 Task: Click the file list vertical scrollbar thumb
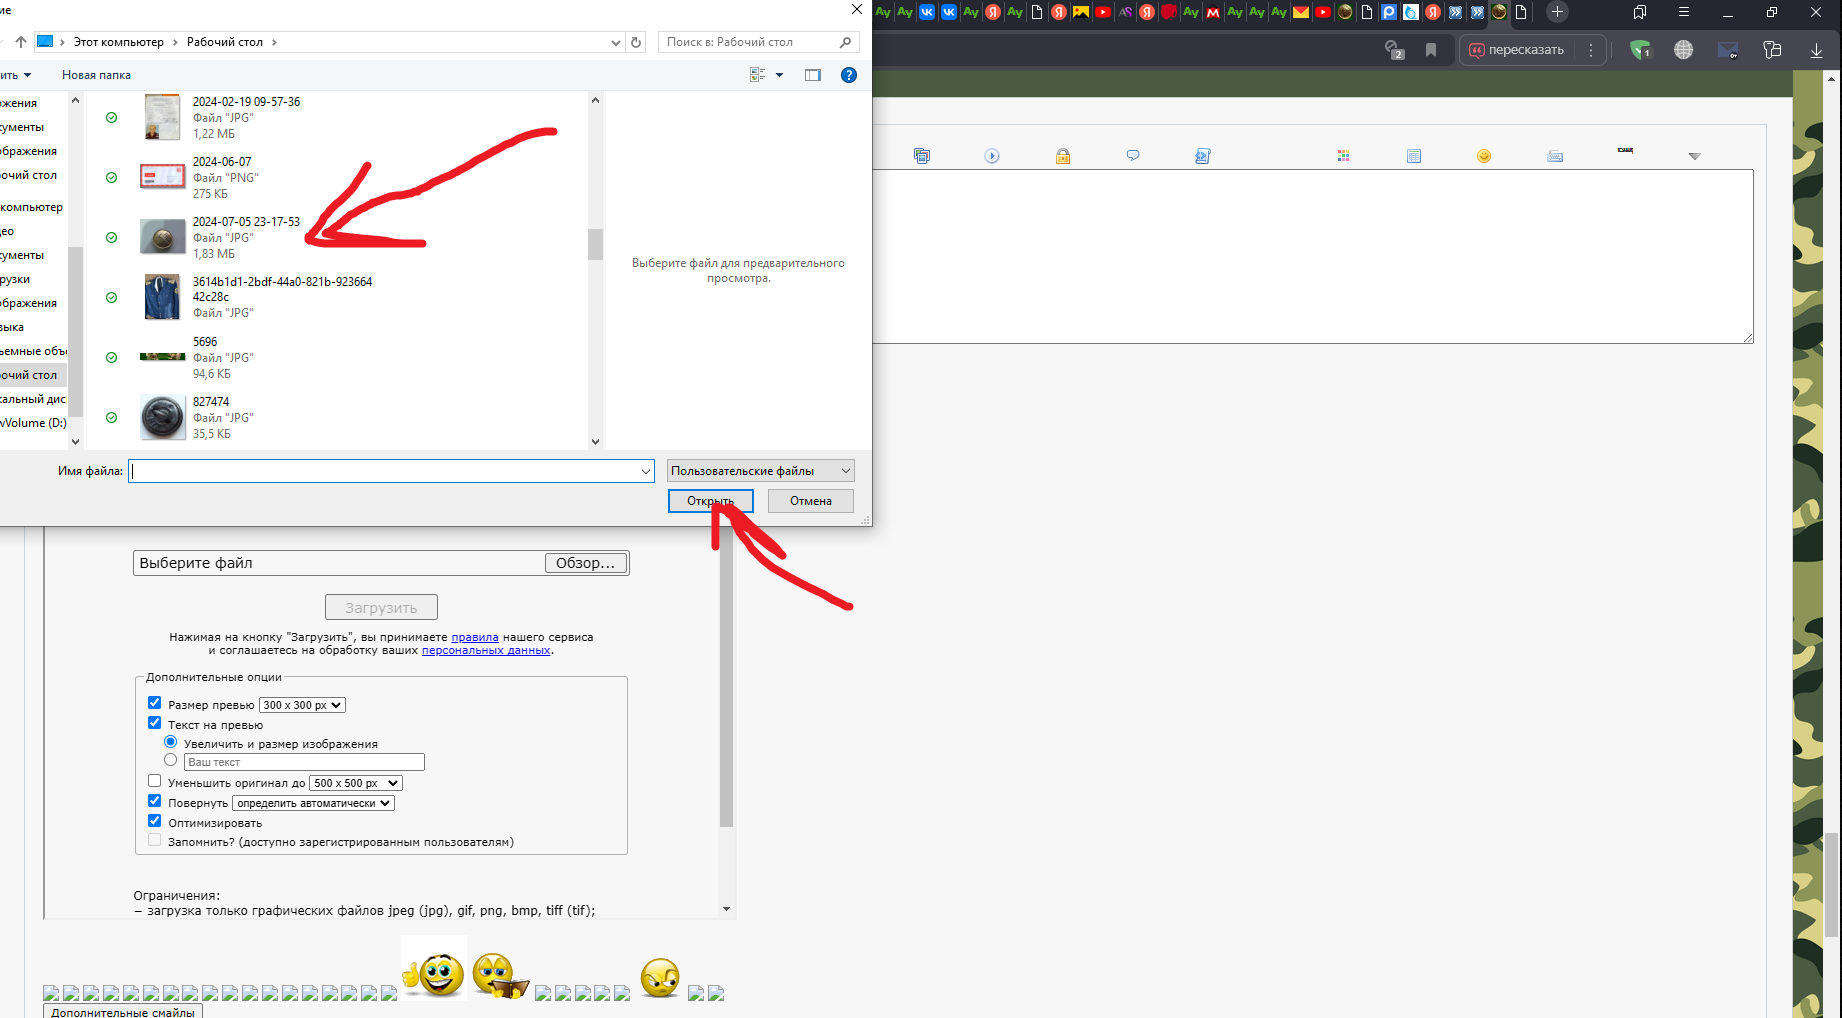click(595, 244)
